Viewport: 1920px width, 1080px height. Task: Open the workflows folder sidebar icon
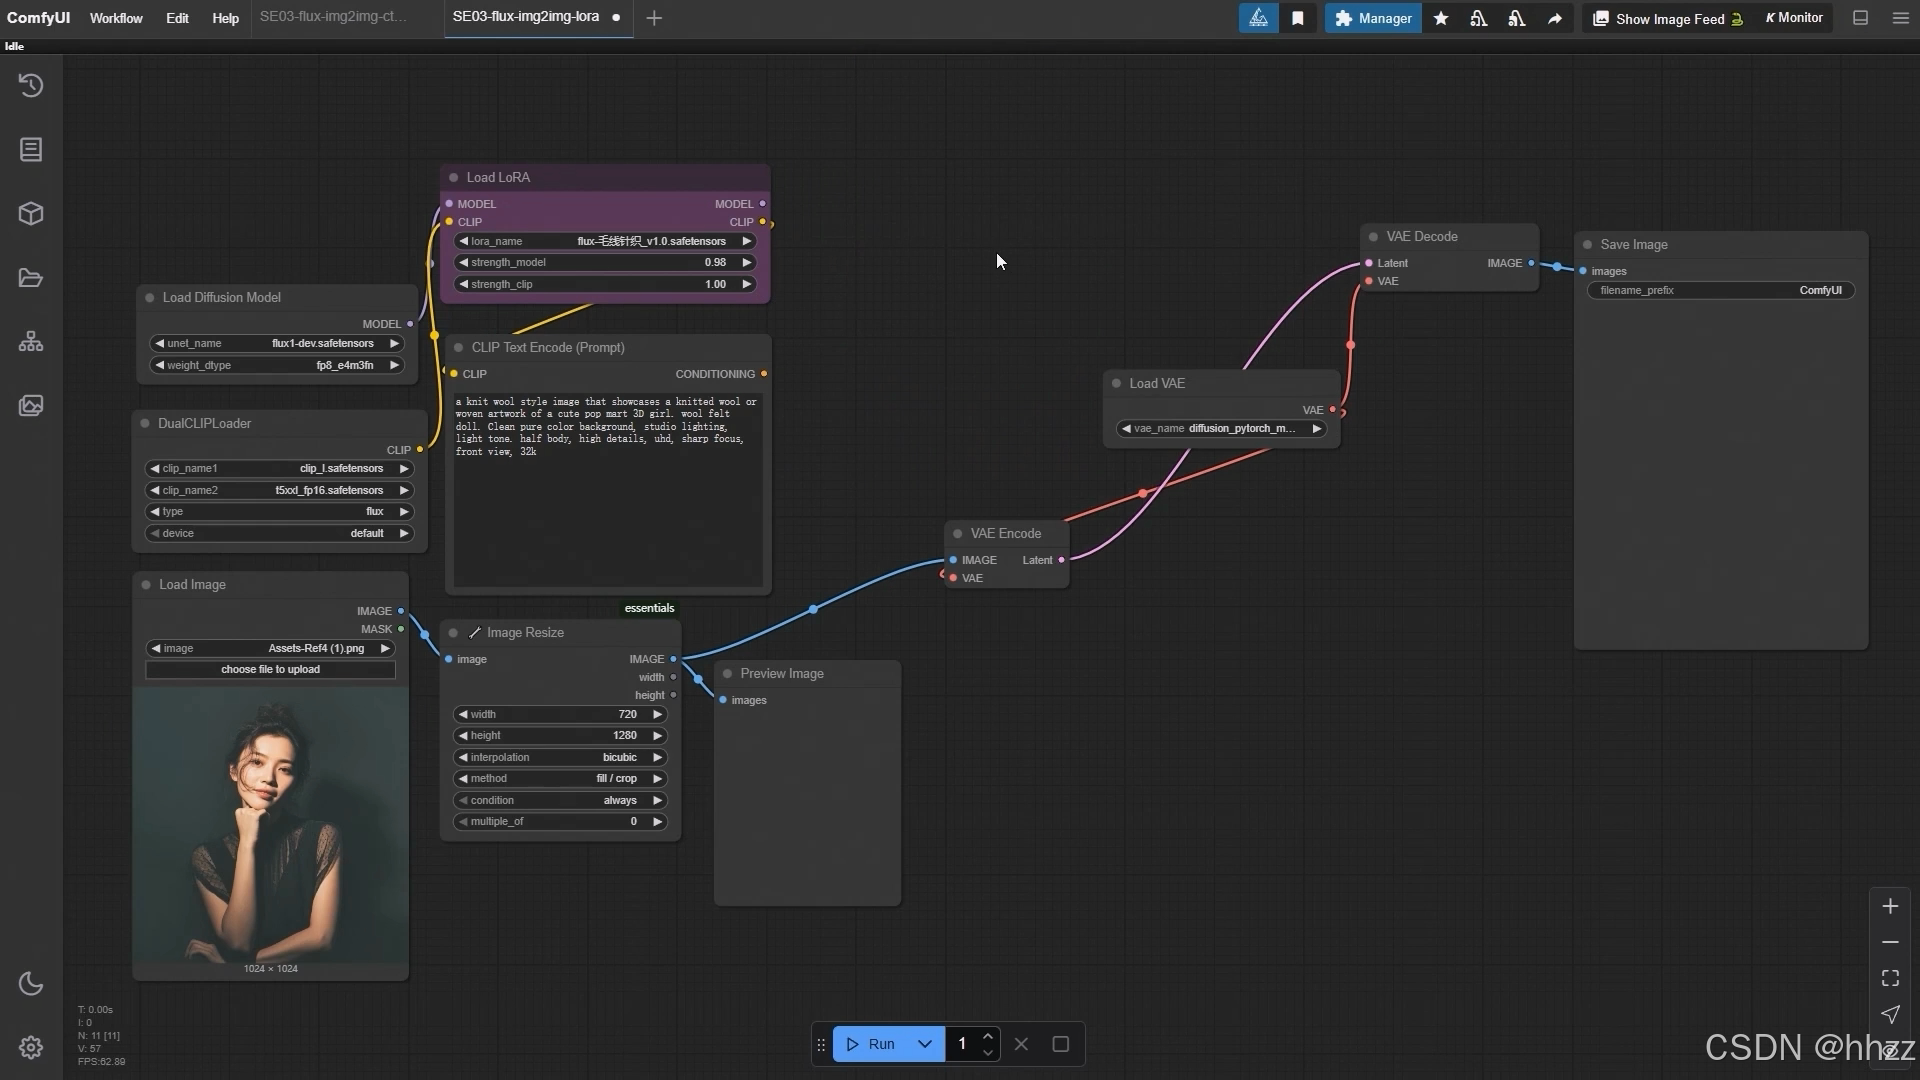[x=31, y=278]
